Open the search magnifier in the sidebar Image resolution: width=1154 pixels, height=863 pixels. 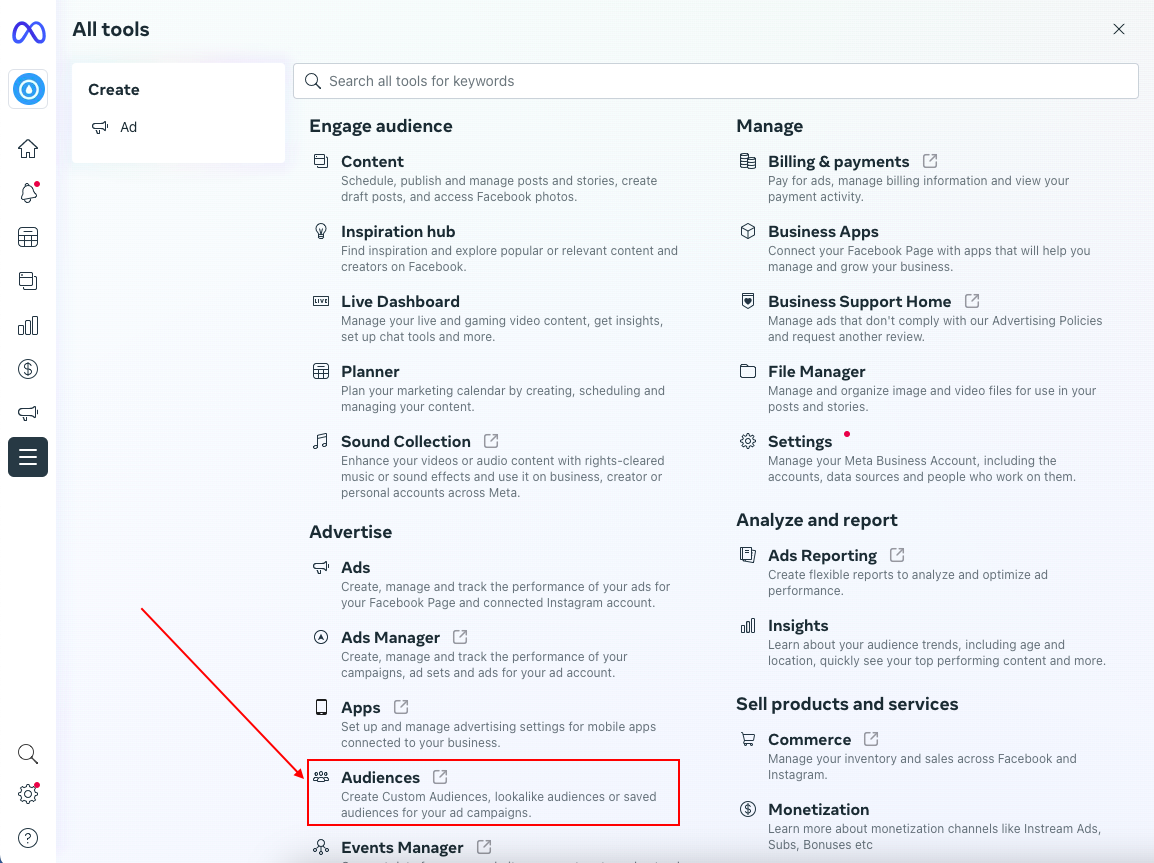click(28, 753)
